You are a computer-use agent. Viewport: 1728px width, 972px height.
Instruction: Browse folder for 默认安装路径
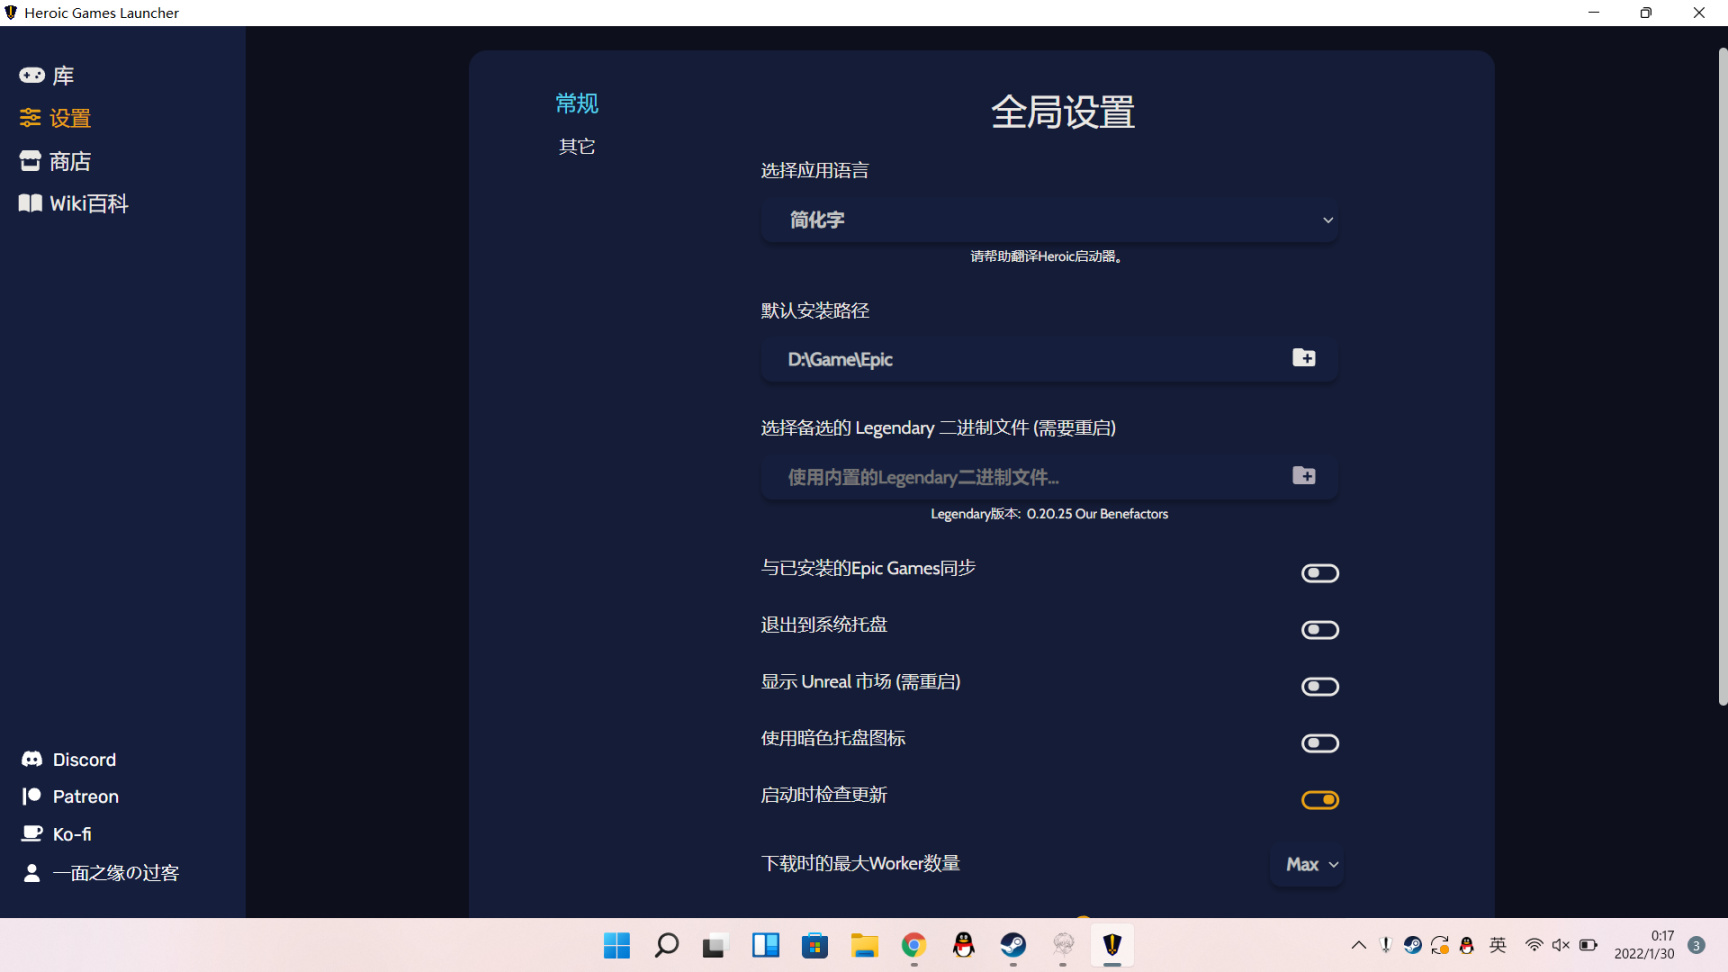[x=1304, y=358]
